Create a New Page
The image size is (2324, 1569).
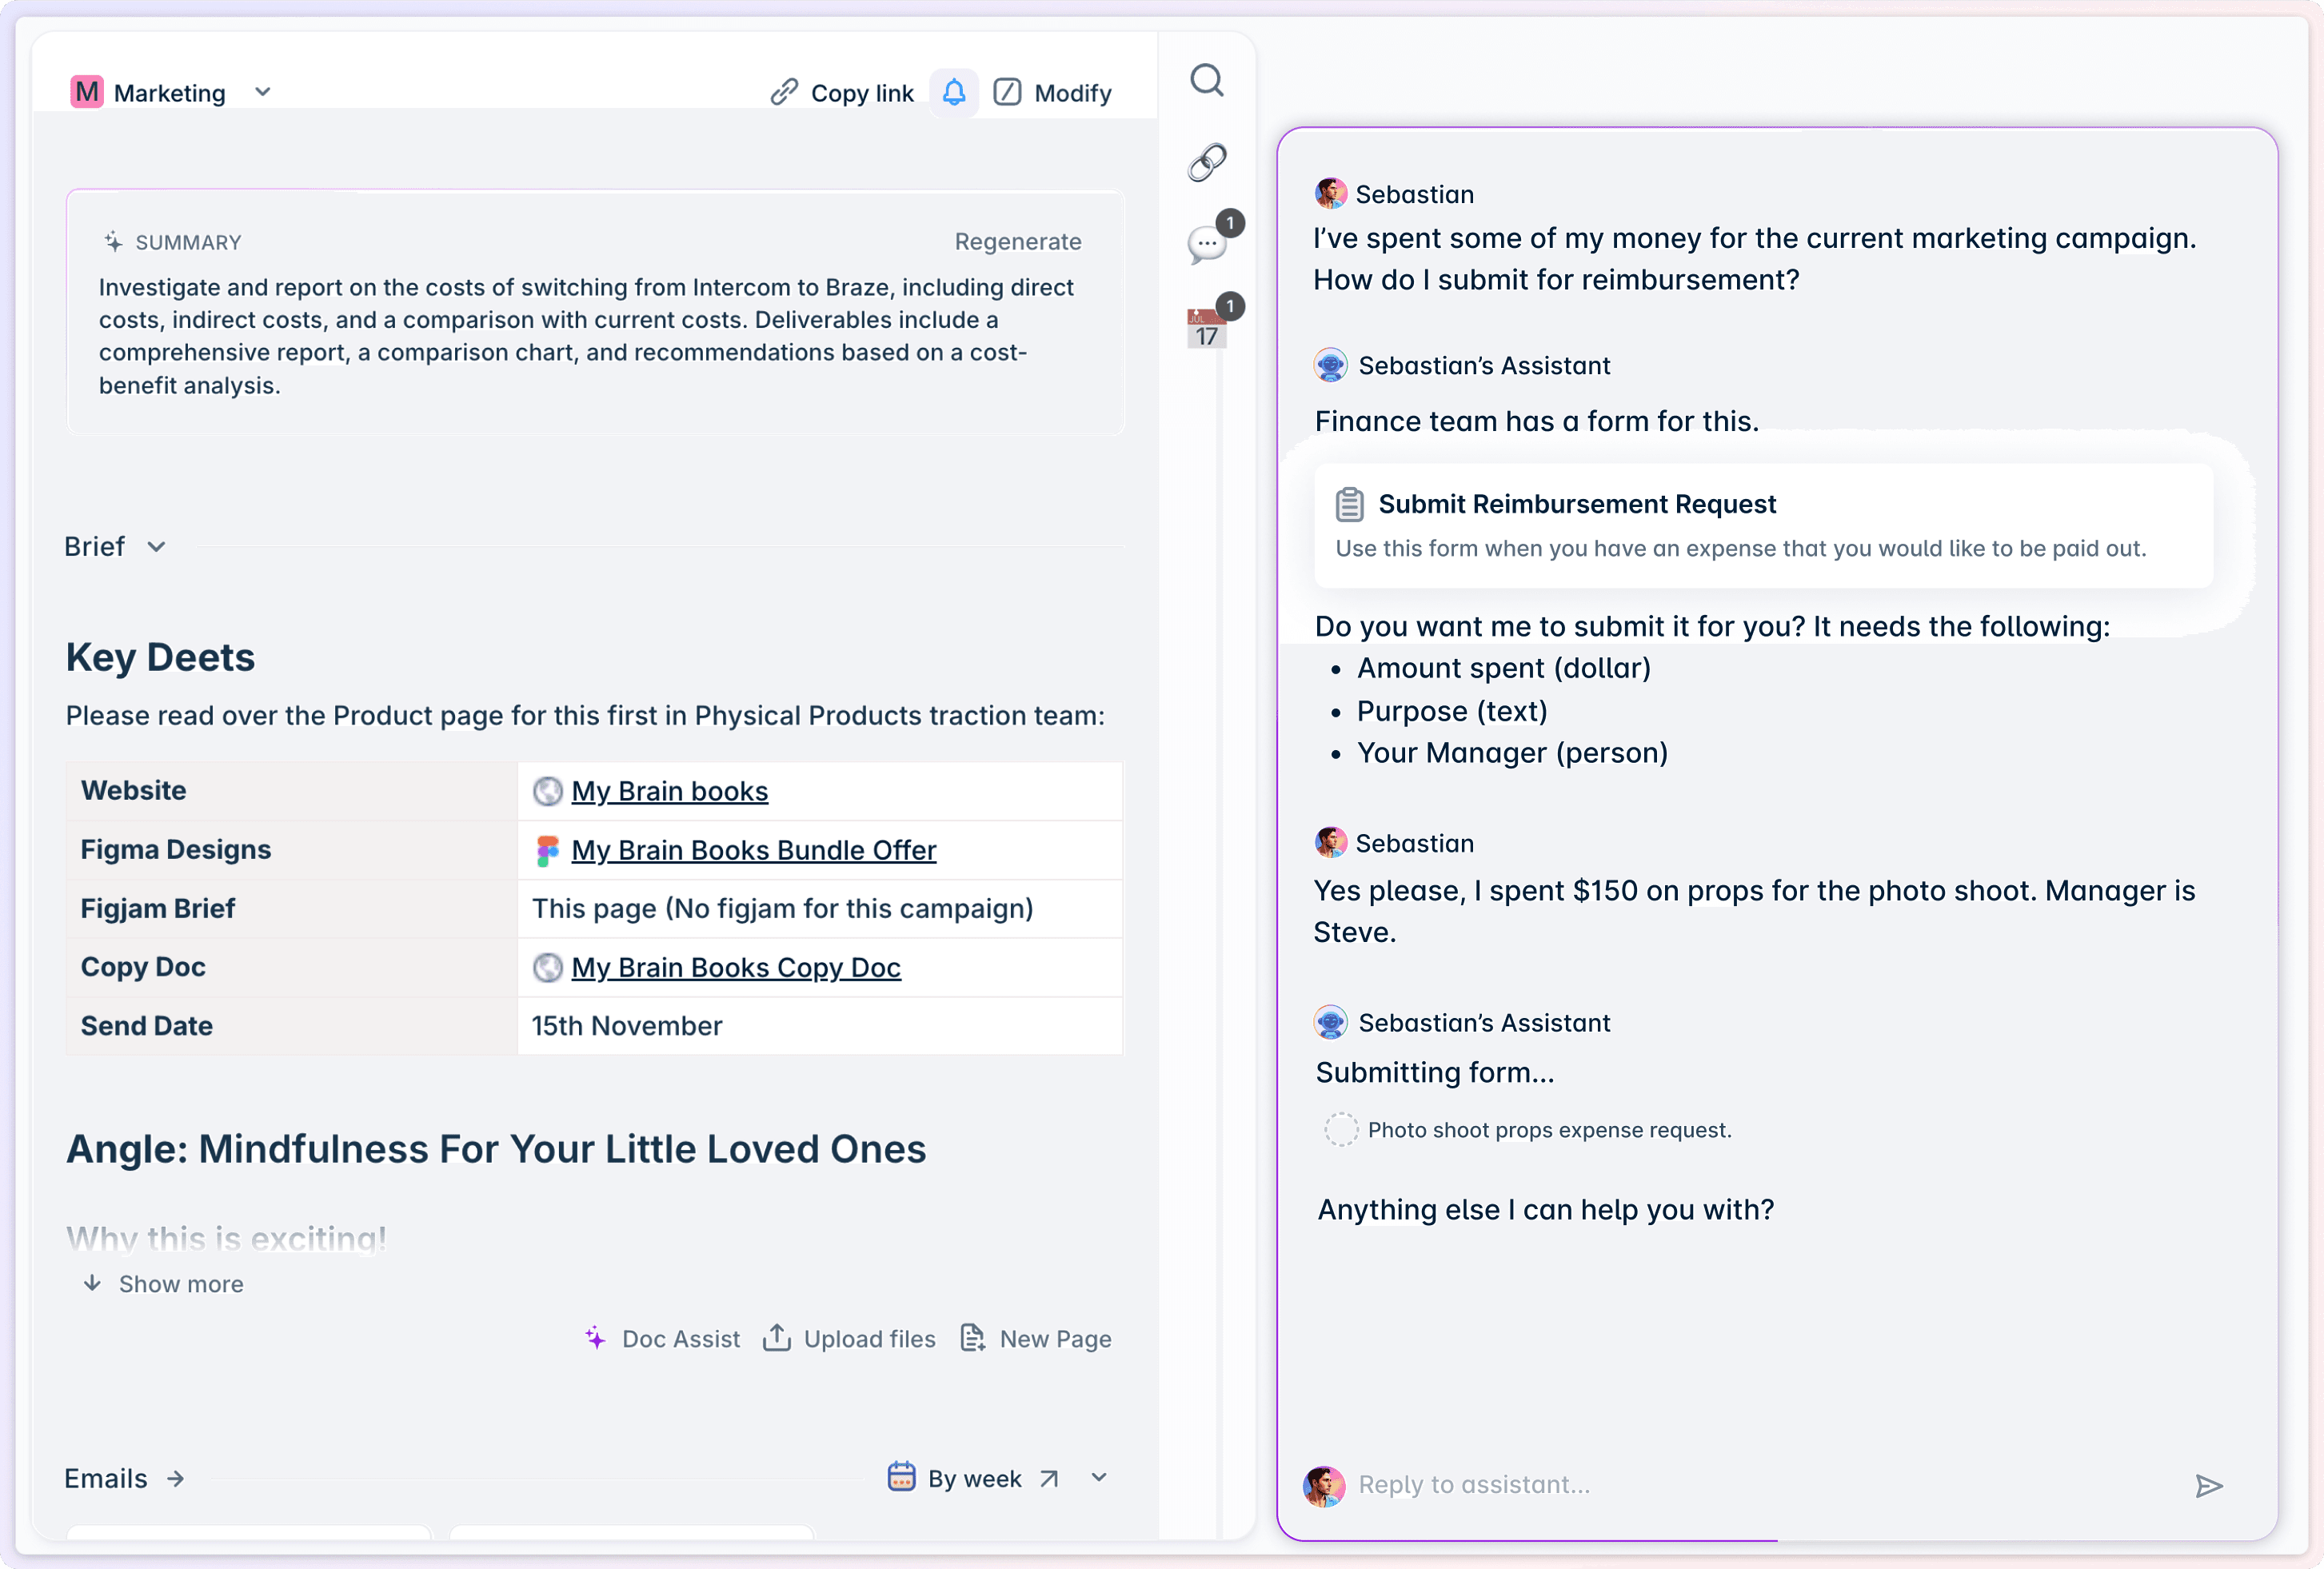[x=1036, y=1339]
